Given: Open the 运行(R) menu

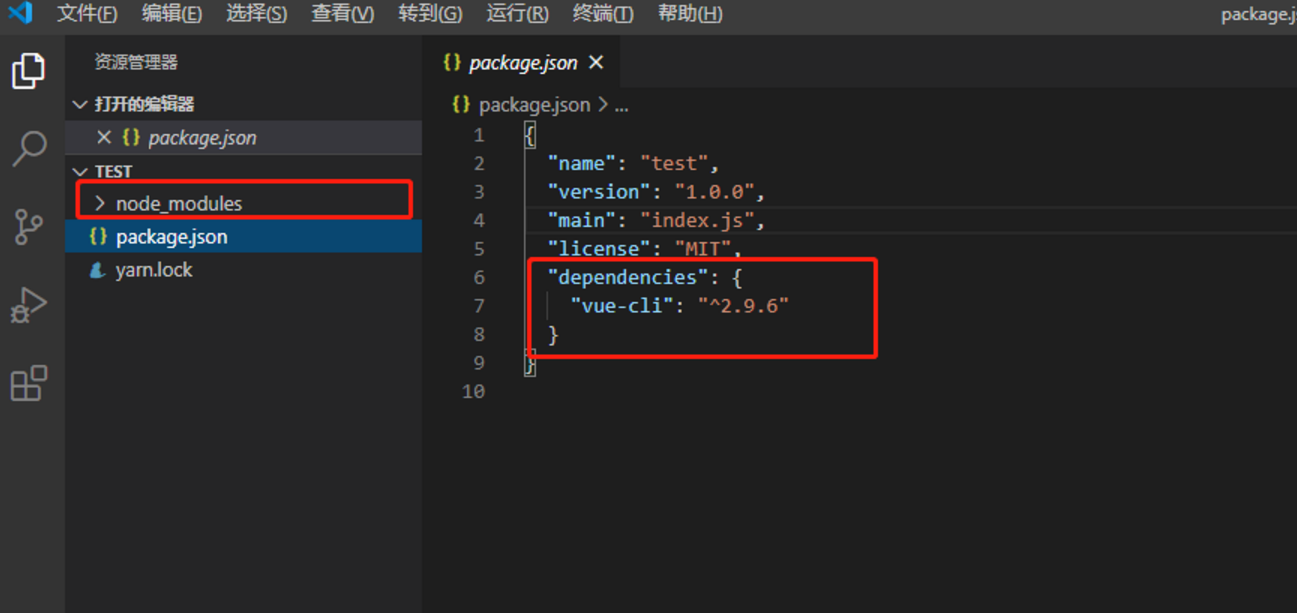Looking at the screenshot, I should (x=517, y=14).
